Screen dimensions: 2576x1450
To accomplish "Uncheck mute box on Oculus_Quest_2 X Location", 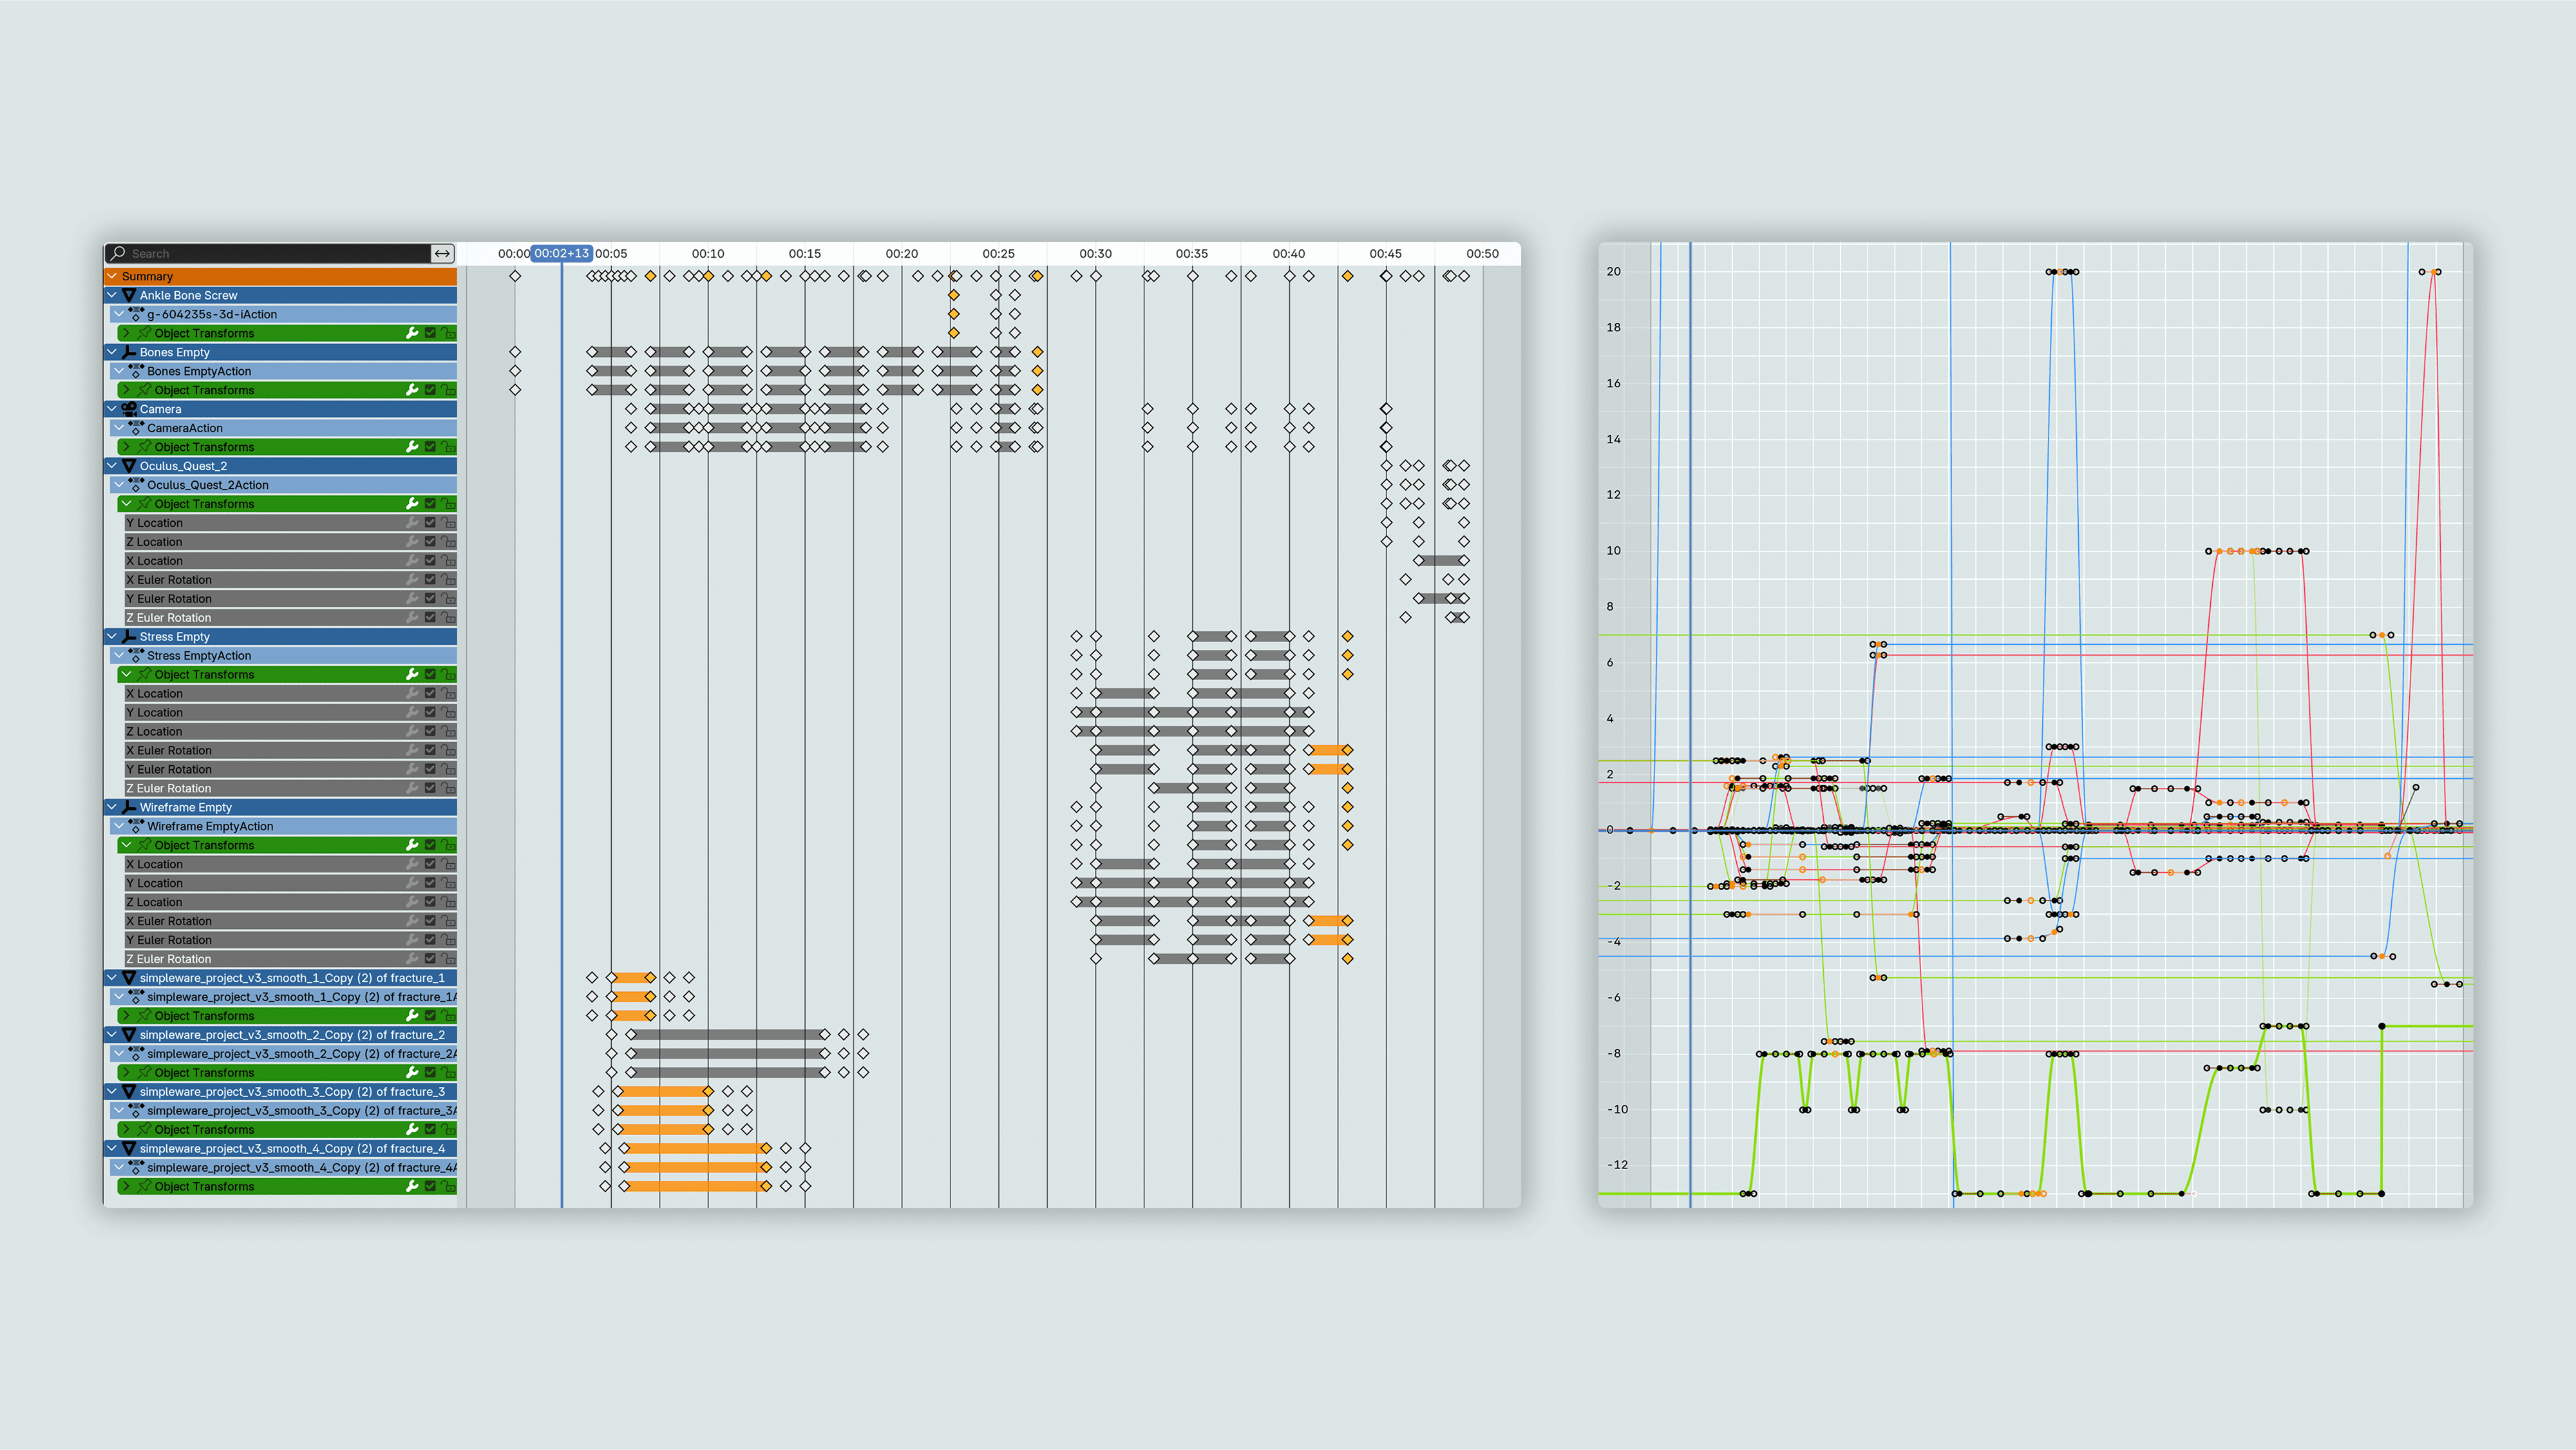I will (x=430, y=561).
